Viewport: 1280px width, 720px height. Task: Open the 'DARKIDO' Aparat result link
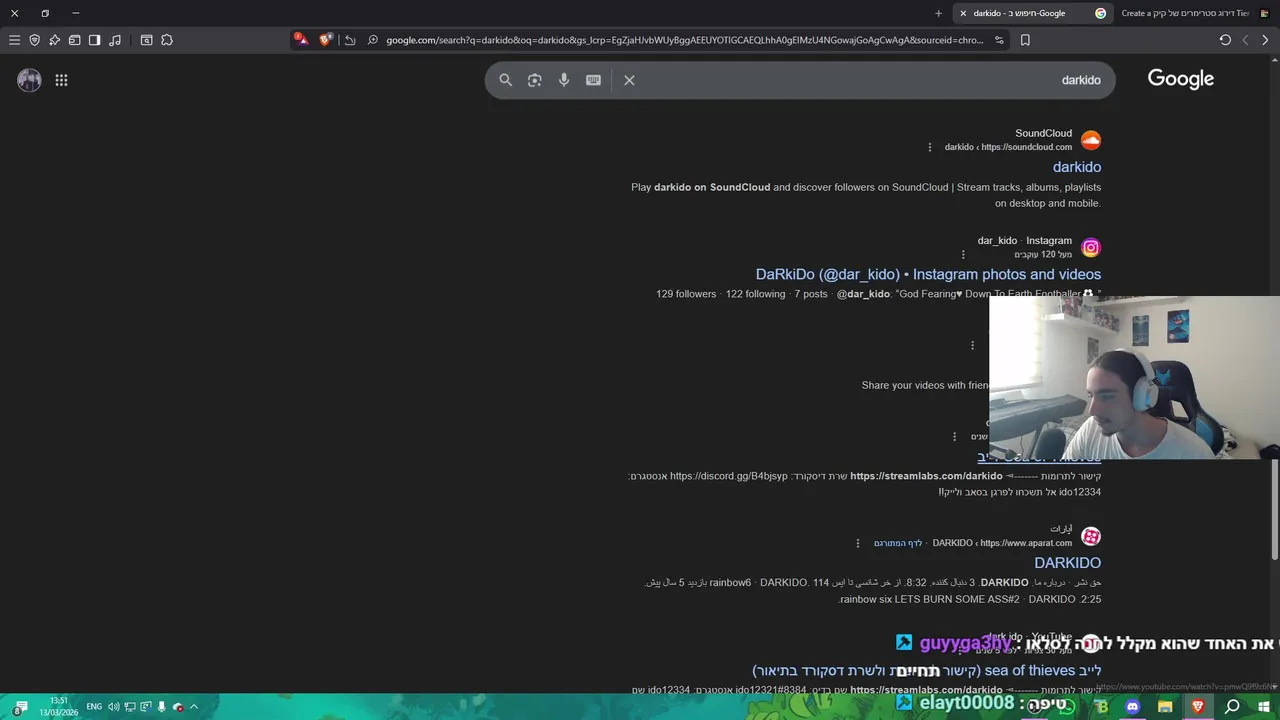pos(1067,563)
